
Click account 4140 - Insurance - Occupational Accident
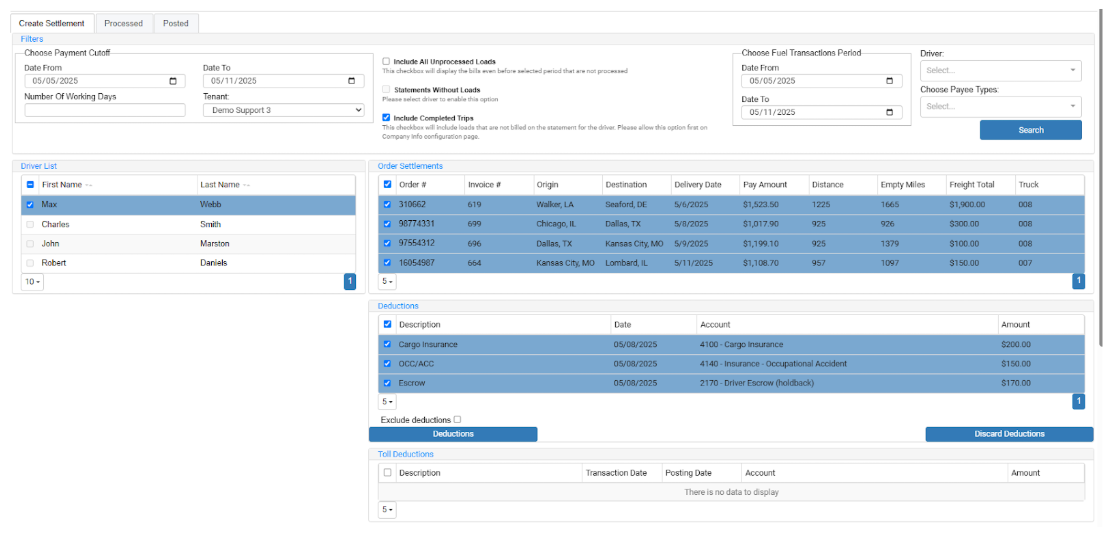(774, 364)
